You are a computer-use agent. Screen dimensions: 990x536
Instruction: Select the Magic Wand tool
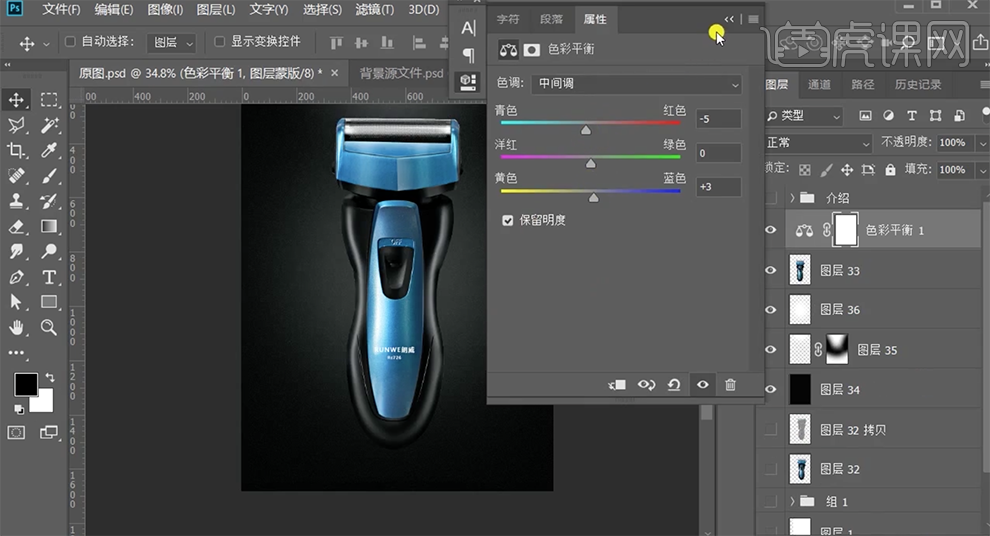(x=49, y=125)
